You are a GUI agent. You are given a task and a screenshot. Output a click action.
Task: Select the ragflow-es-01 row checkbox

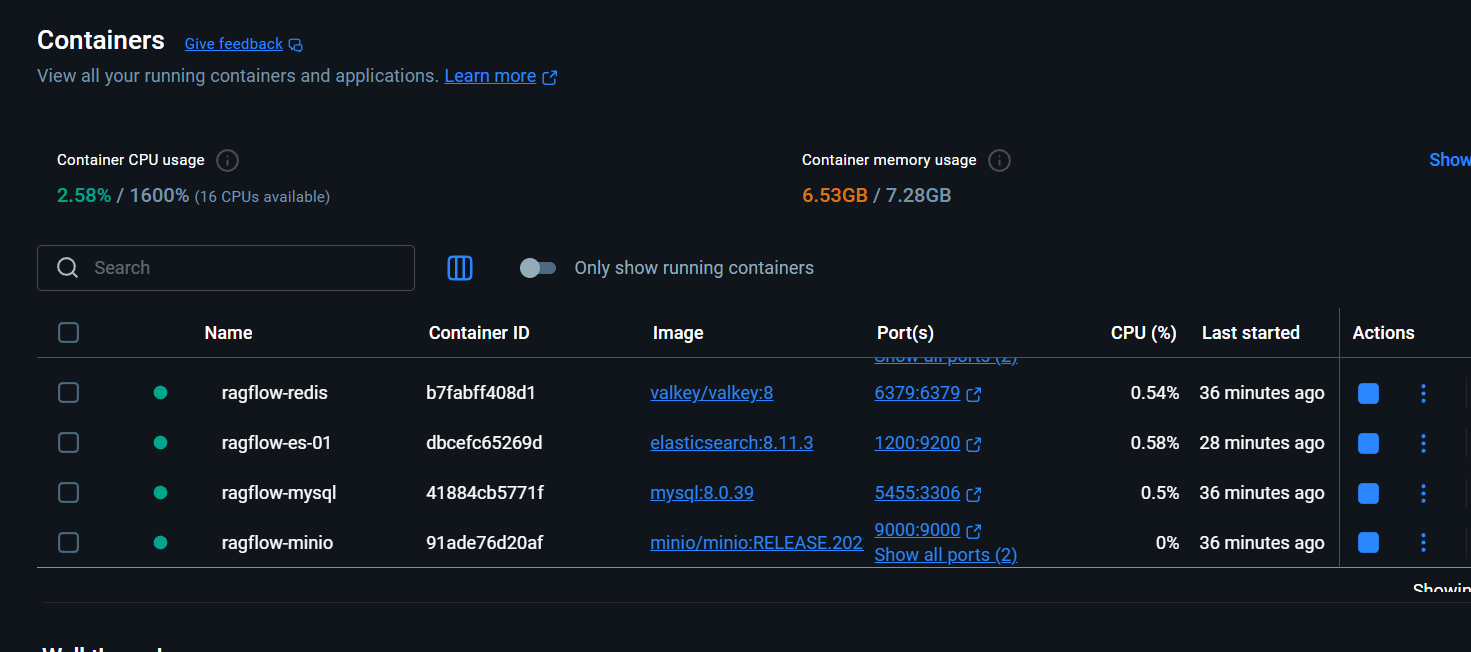coord(68,443)
